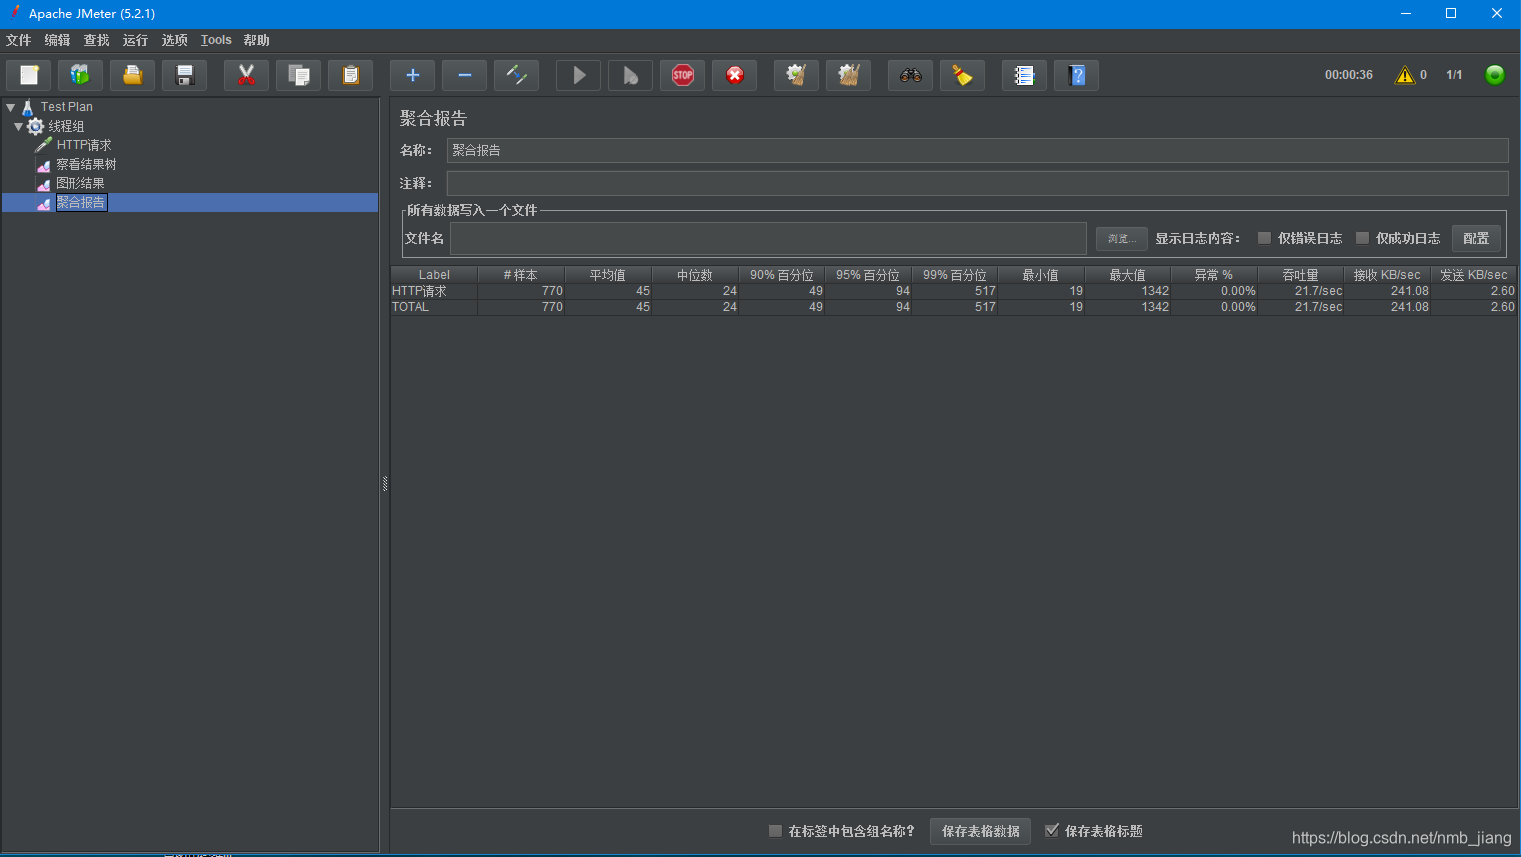Click the Paste clipboard icon

click(x=350, y=75)
